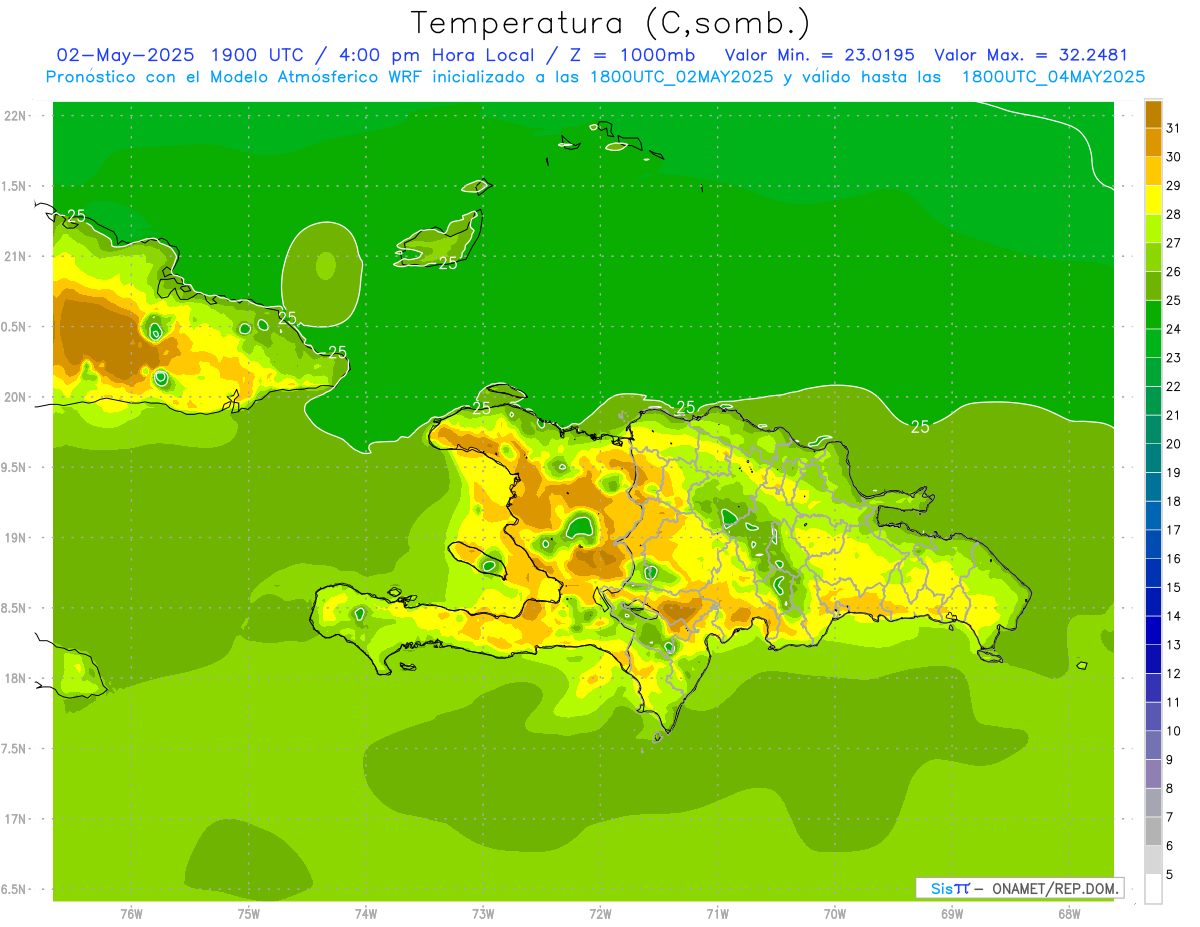This screenshot has height=927, width=1200.
Task: Click the dark orange legend swatch above 31
Action: tap(1153, 113)
